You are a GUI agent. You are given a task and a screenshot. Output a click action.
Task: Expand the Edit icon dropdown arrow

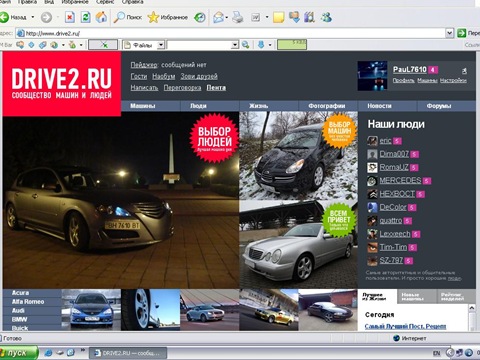click(x=267, y=17)
